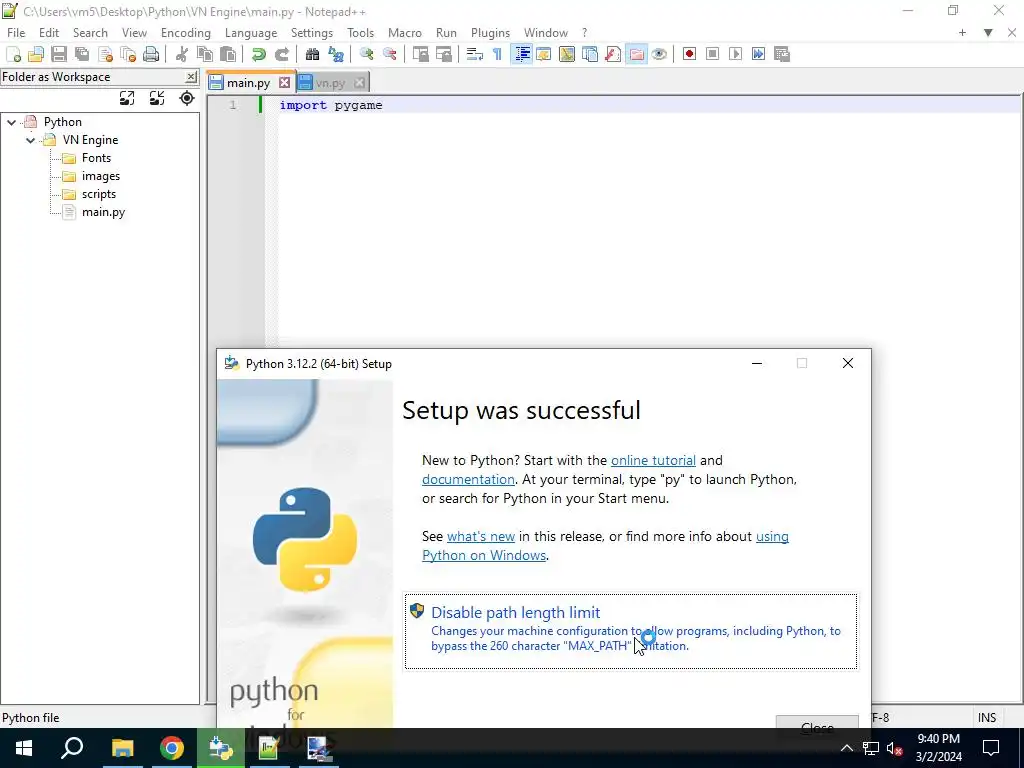Click the New file toolbar icon
Image resolution: width=1024 pixels, height=768 pixels.
(13, 54)
